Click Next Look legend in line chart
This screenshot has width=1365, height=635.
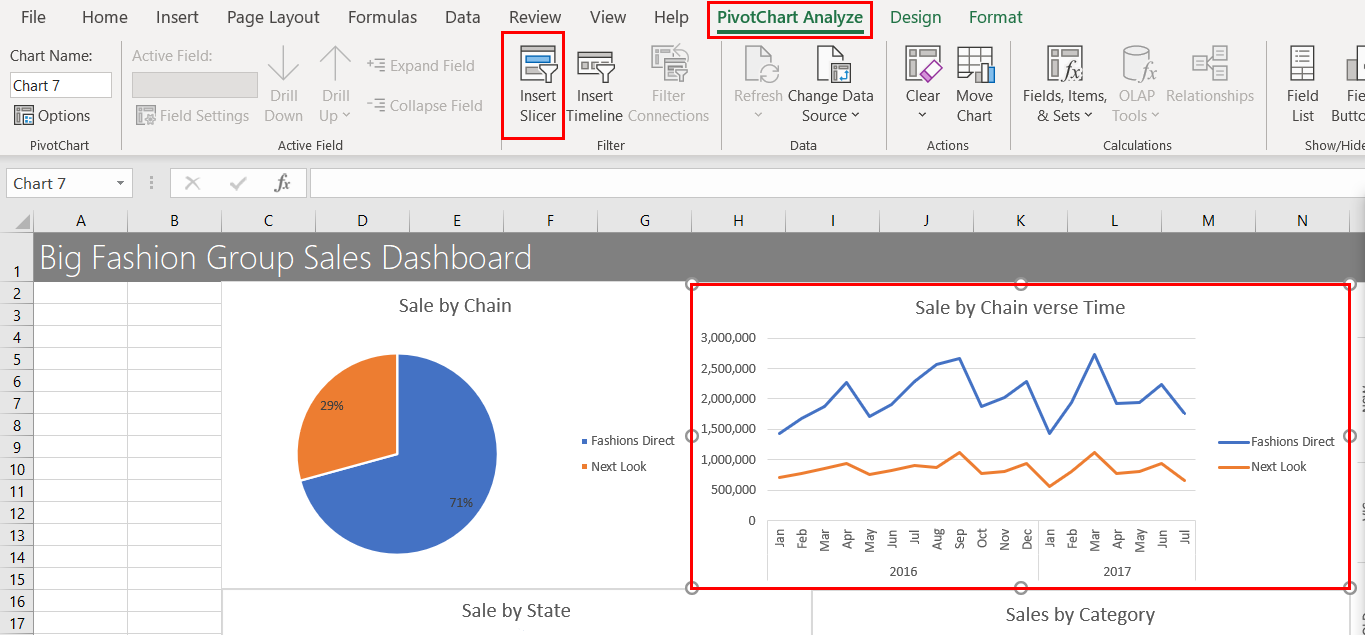(x=1262, y=467)
